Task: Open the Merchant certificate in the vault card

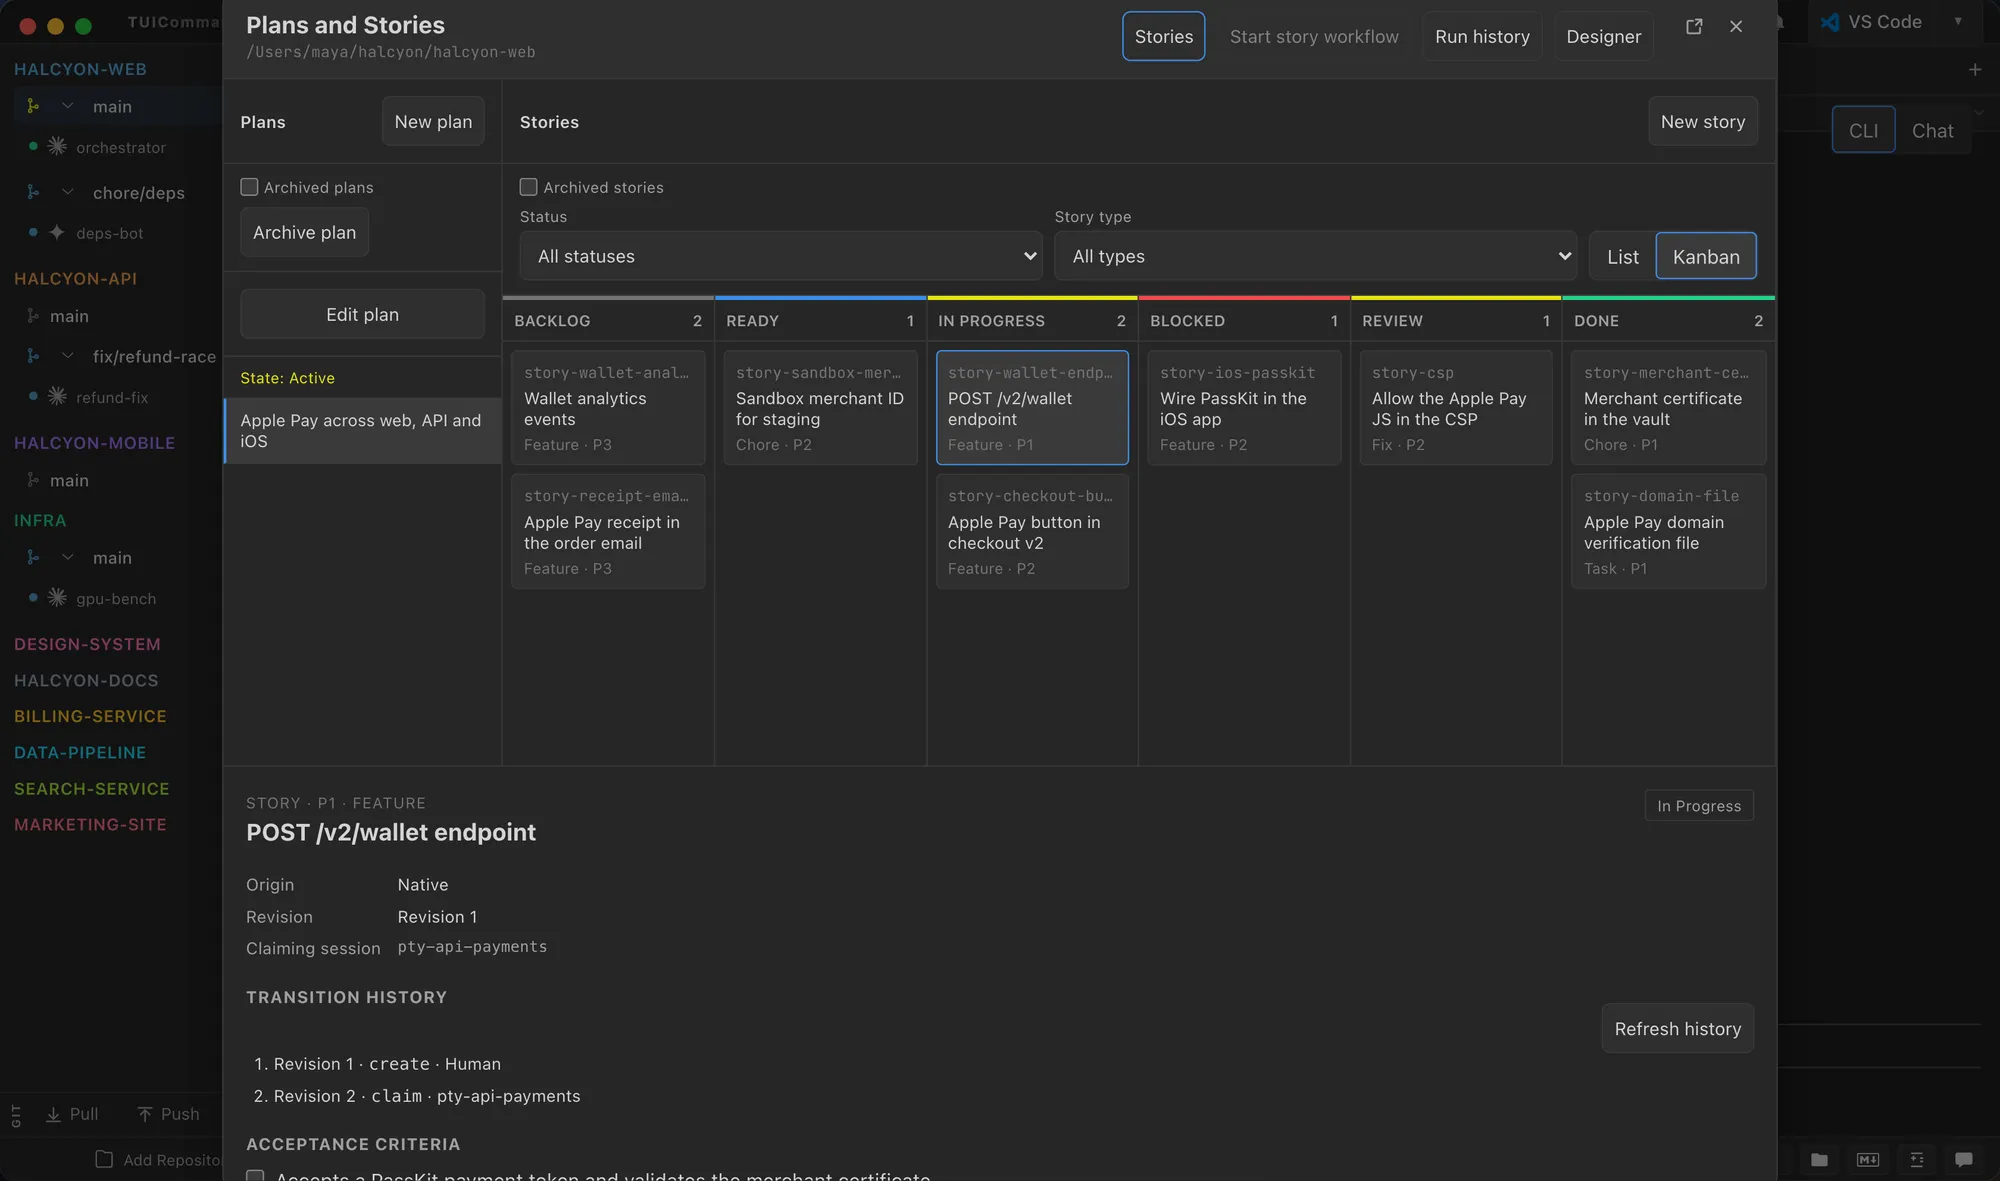Action: pos(1668,407)
